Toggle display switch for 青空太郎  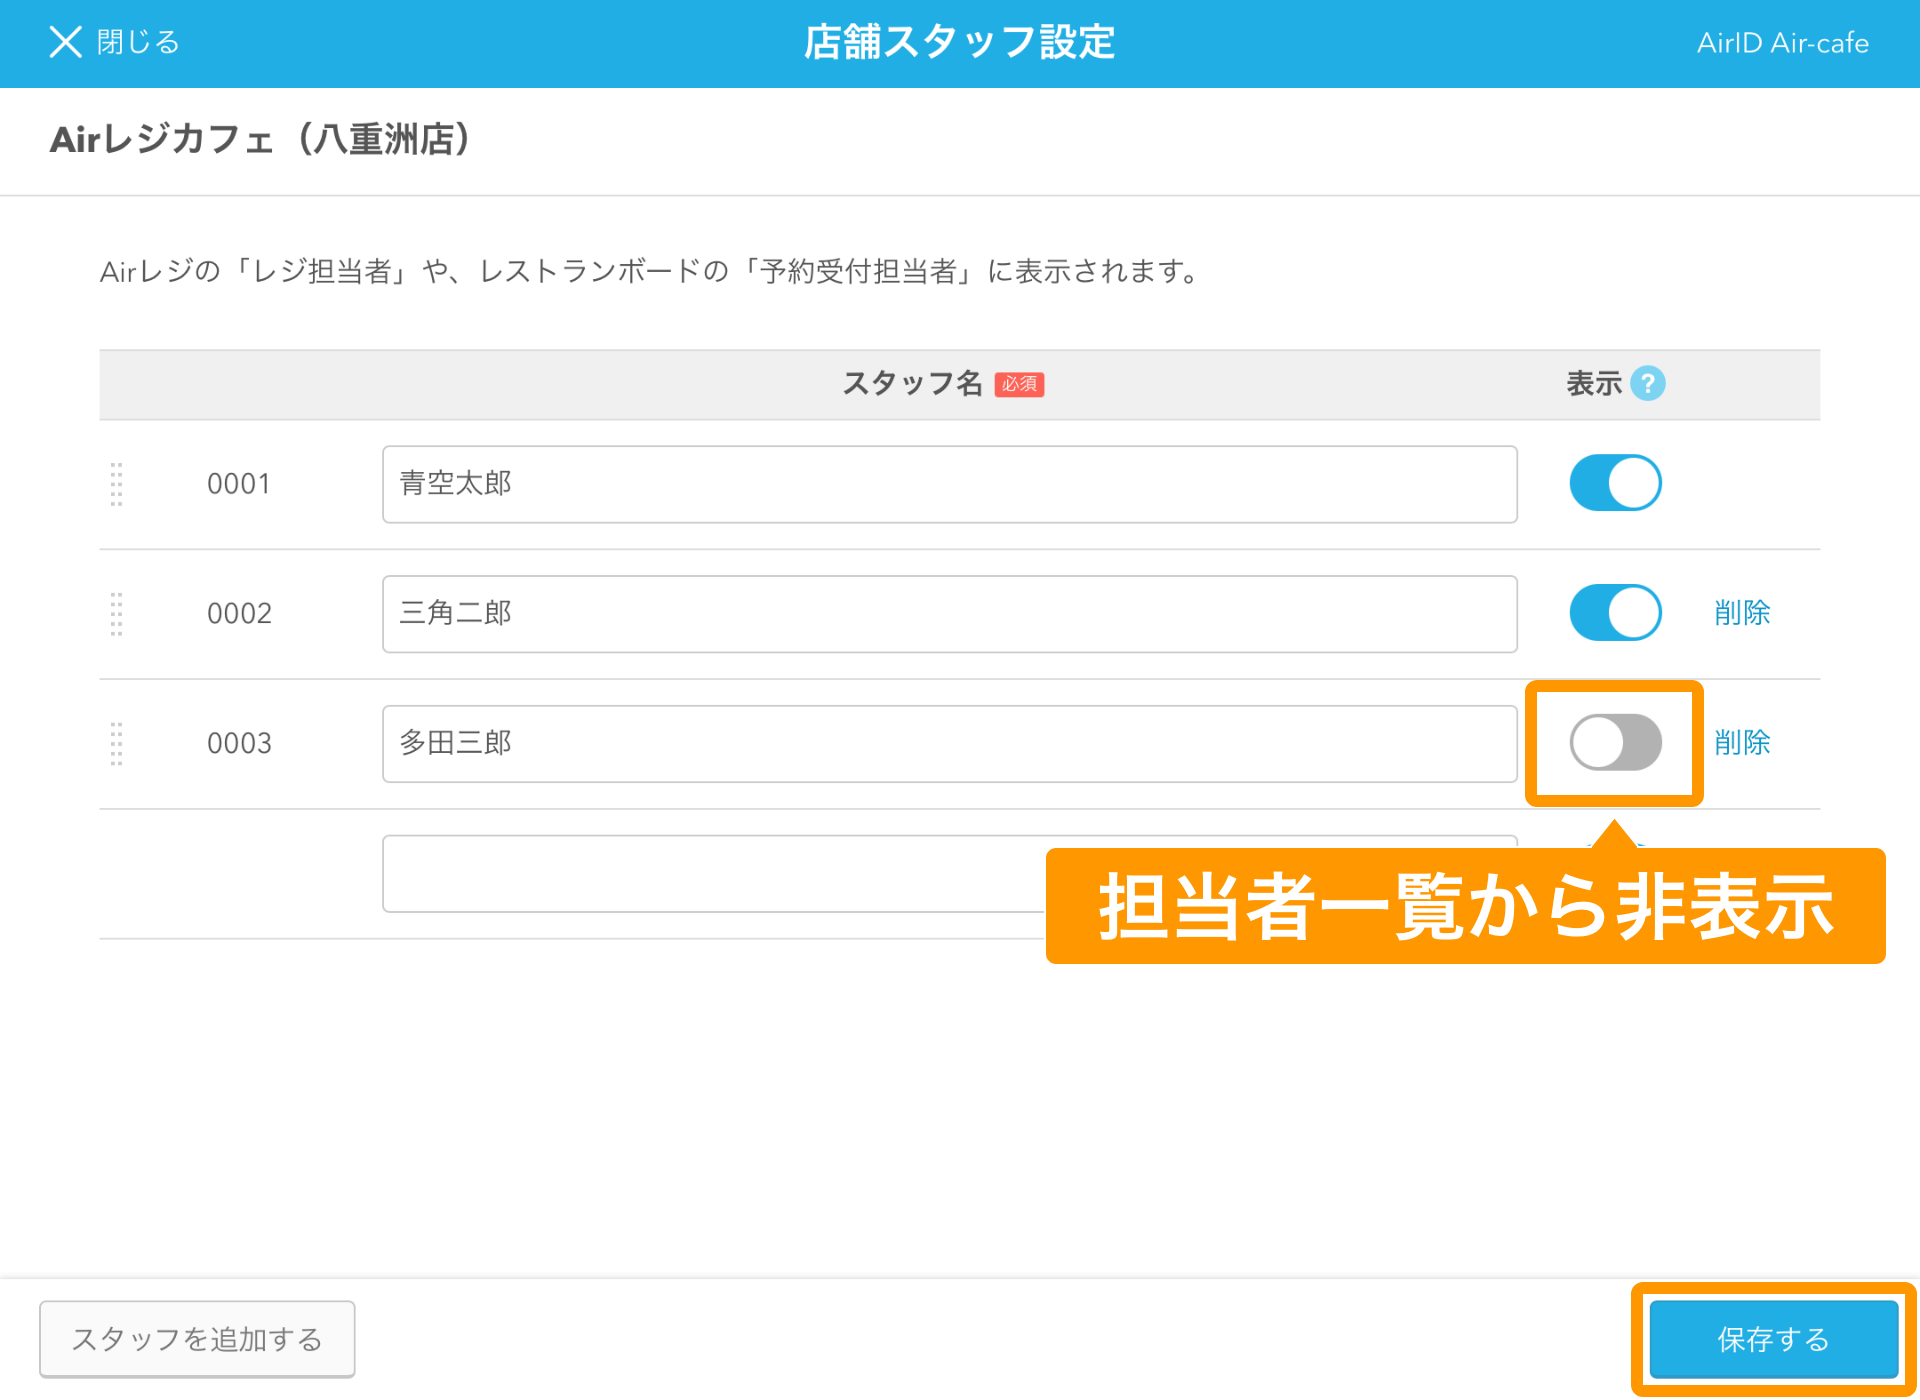1615,483
